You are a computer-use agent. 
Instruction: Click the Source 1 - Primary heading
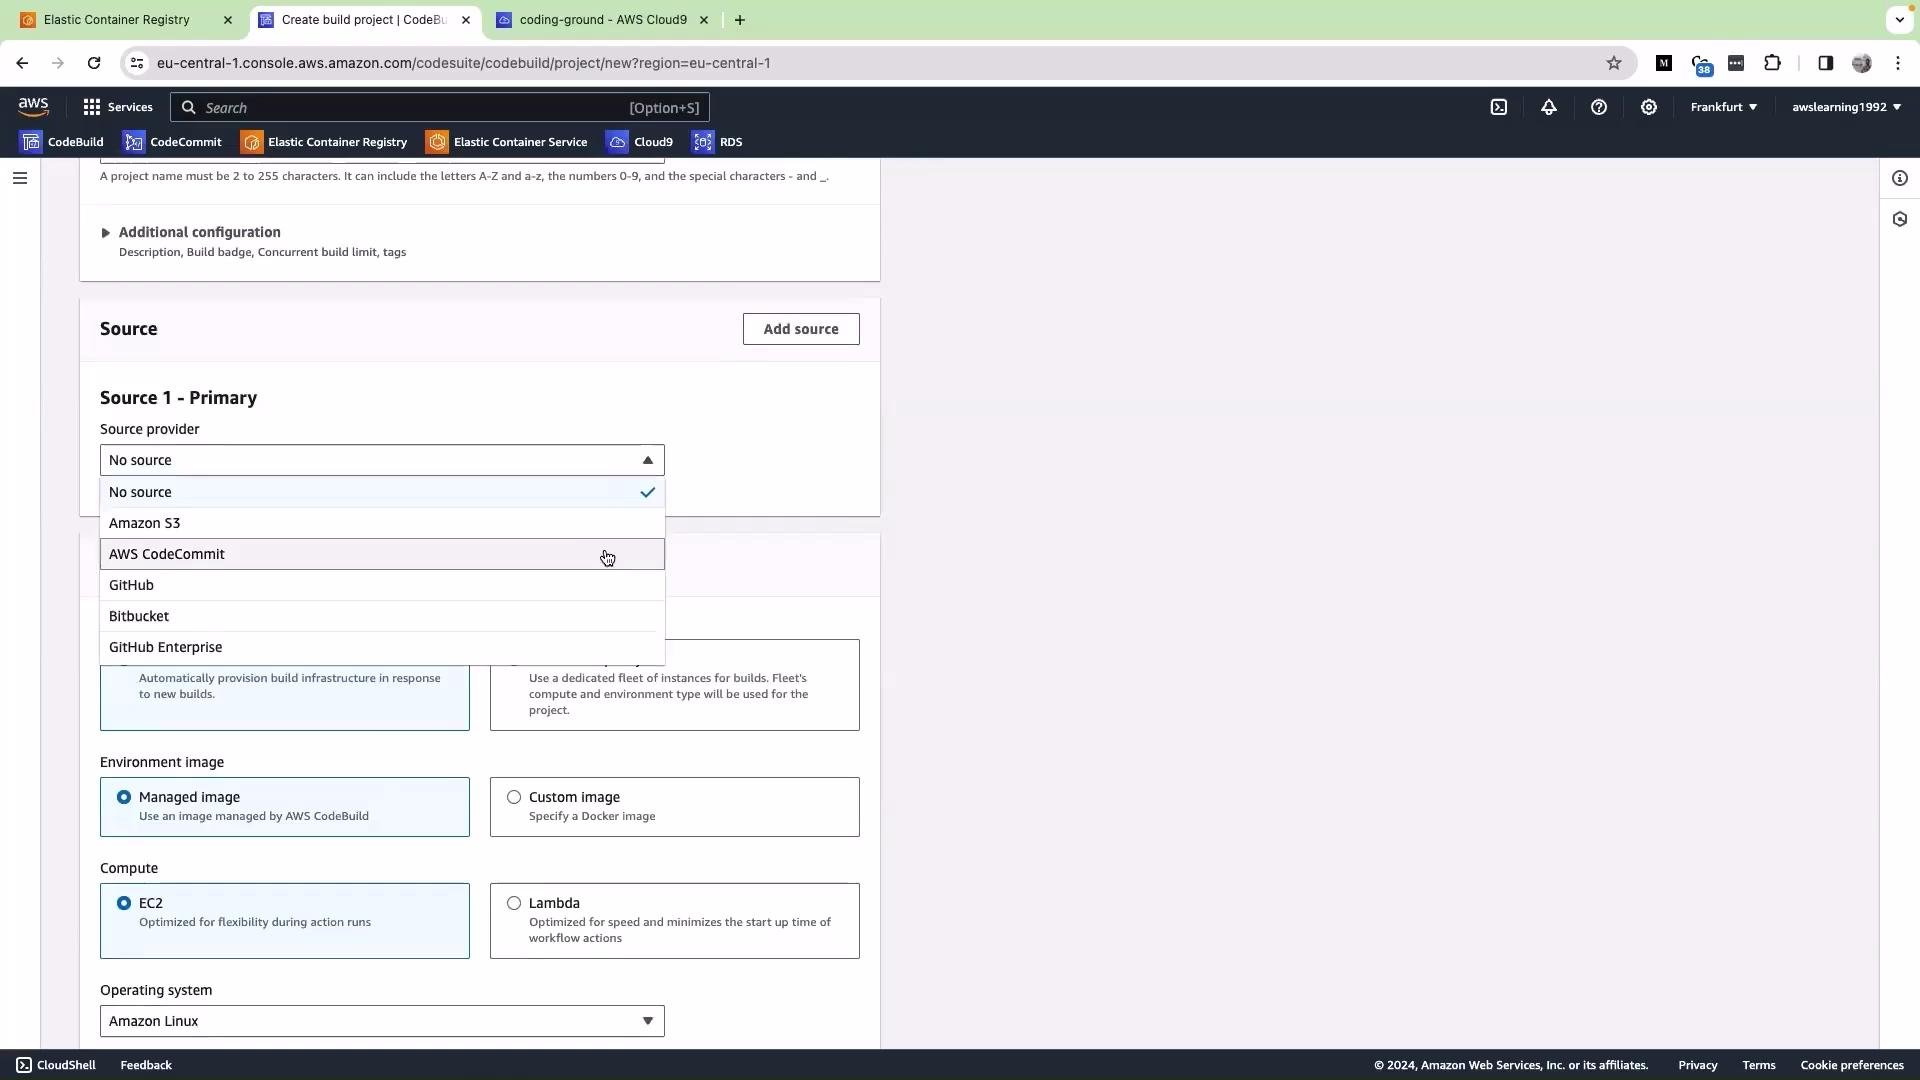(179, 398)
